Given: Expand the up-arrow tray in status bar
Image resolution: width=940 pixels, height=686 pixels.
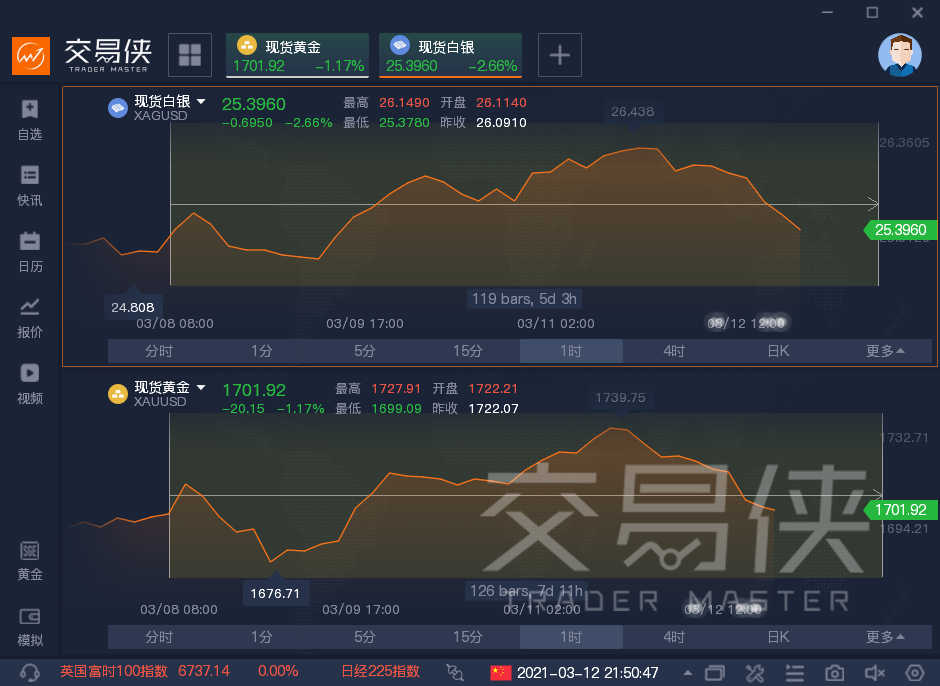Looking at the screenshot, I should click(688, 673).
